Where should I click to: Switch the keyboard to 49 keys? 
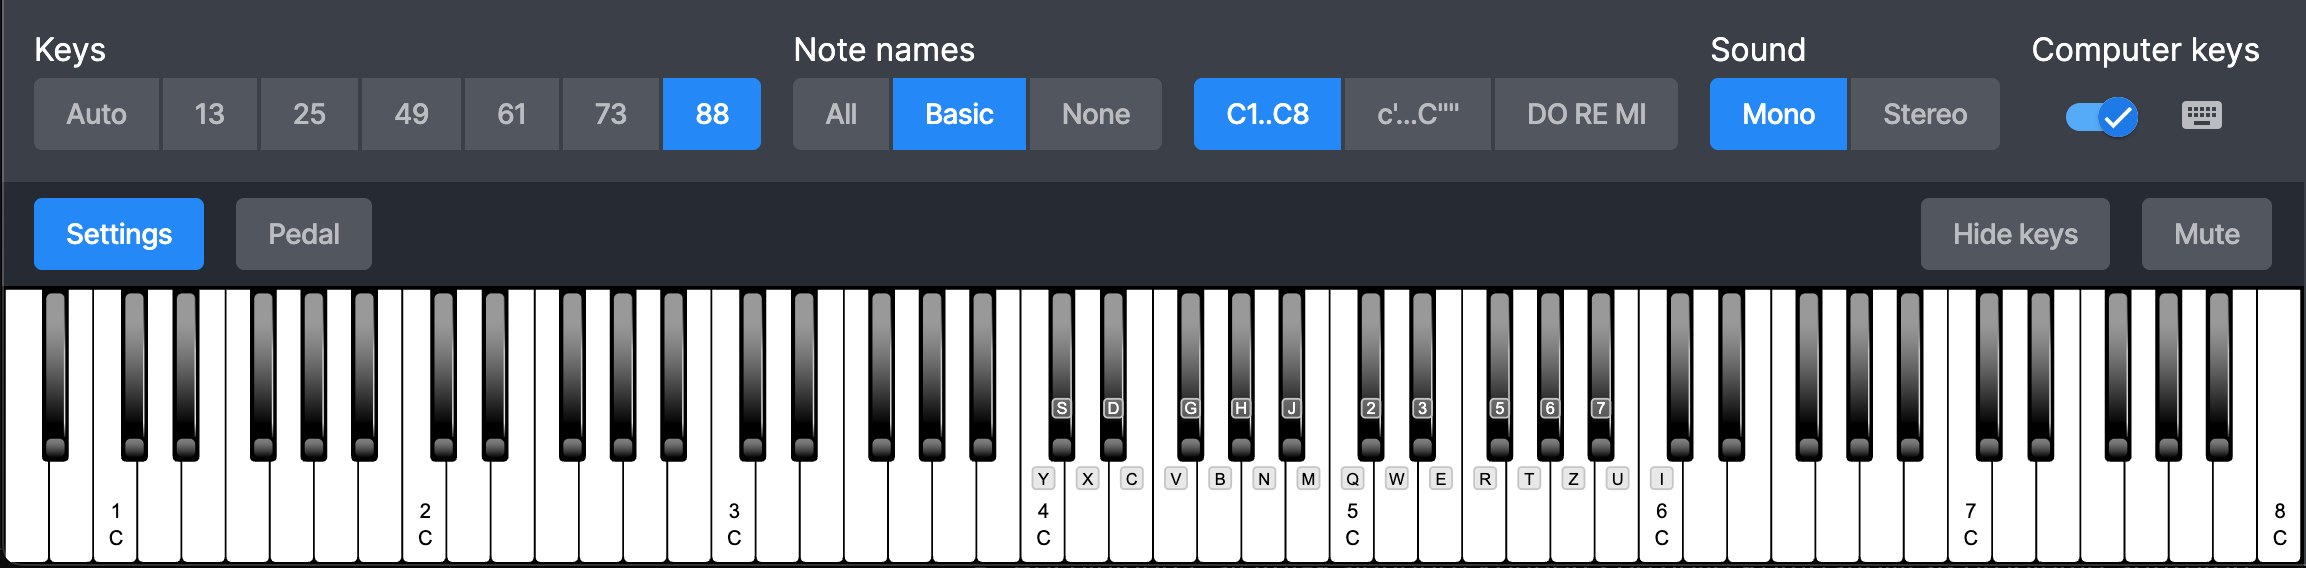click(x=411, y=114)
